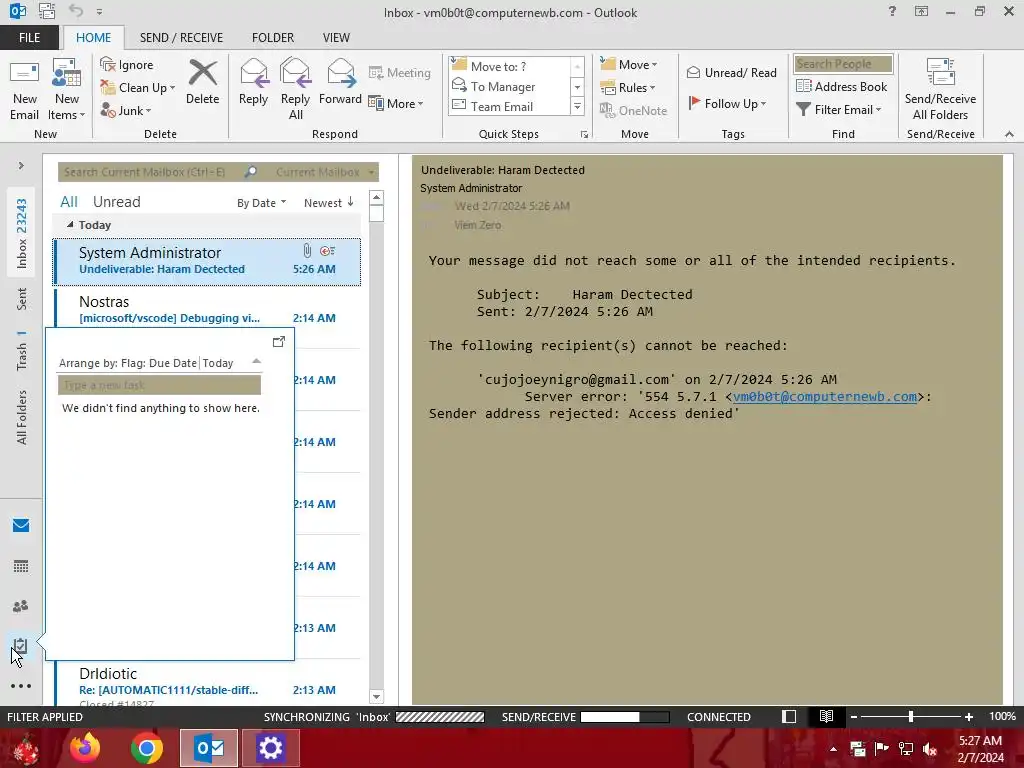The height and width of the screenshot is (768, 1024).
Task: Switch to Reading view in the status bar
Action: click(x=826, y=716)
